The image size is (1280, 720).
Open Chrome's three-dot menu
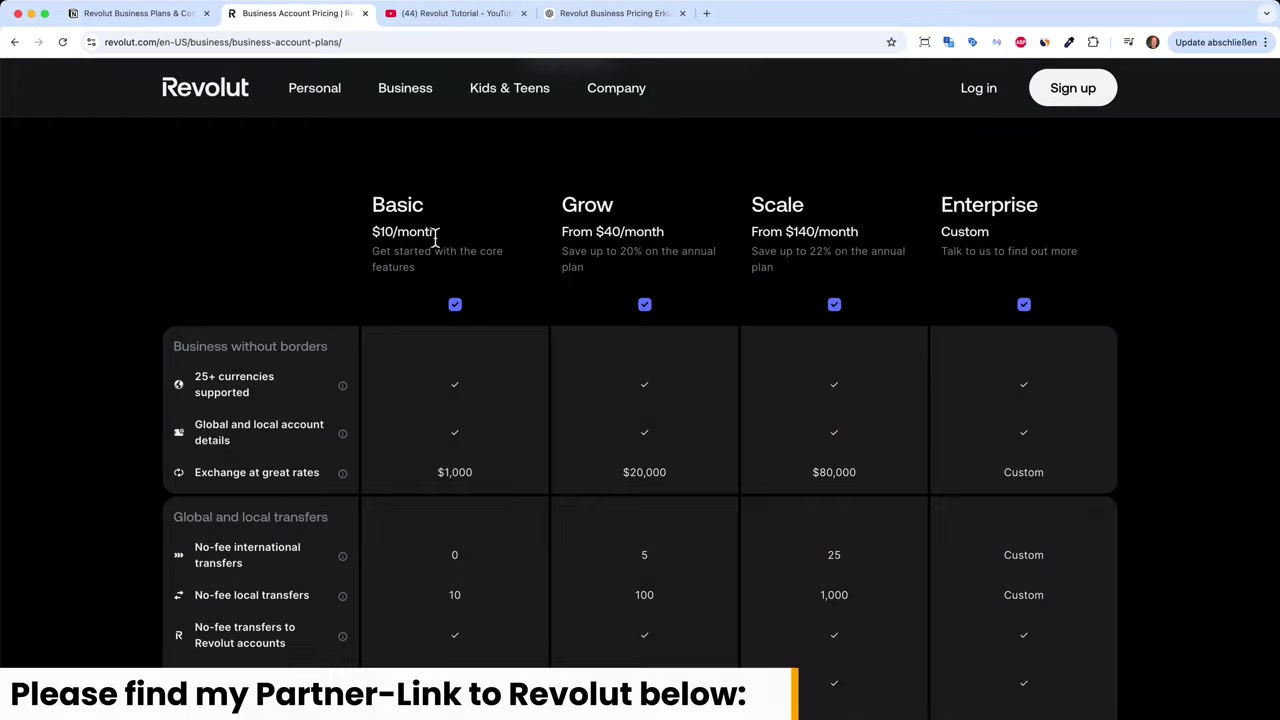click(x=1266, y=42)
